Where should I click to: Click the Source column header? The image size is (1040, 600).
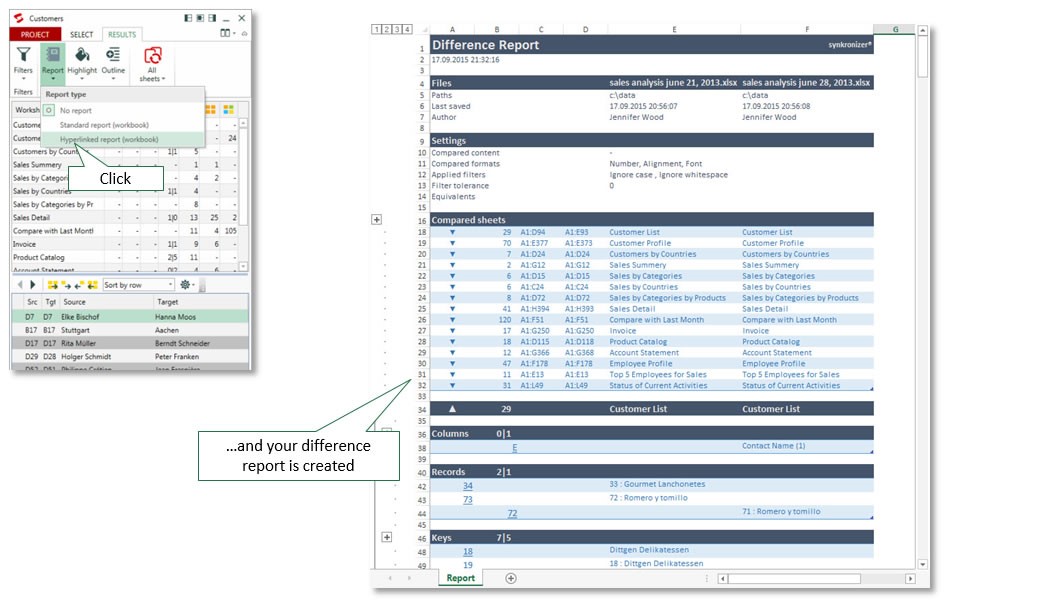(x=106, y=302)
